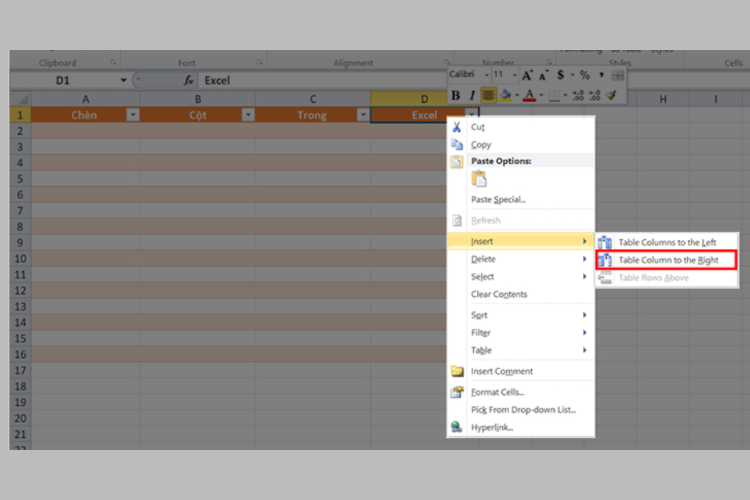Open Table submenu

(x=521, y=350)
